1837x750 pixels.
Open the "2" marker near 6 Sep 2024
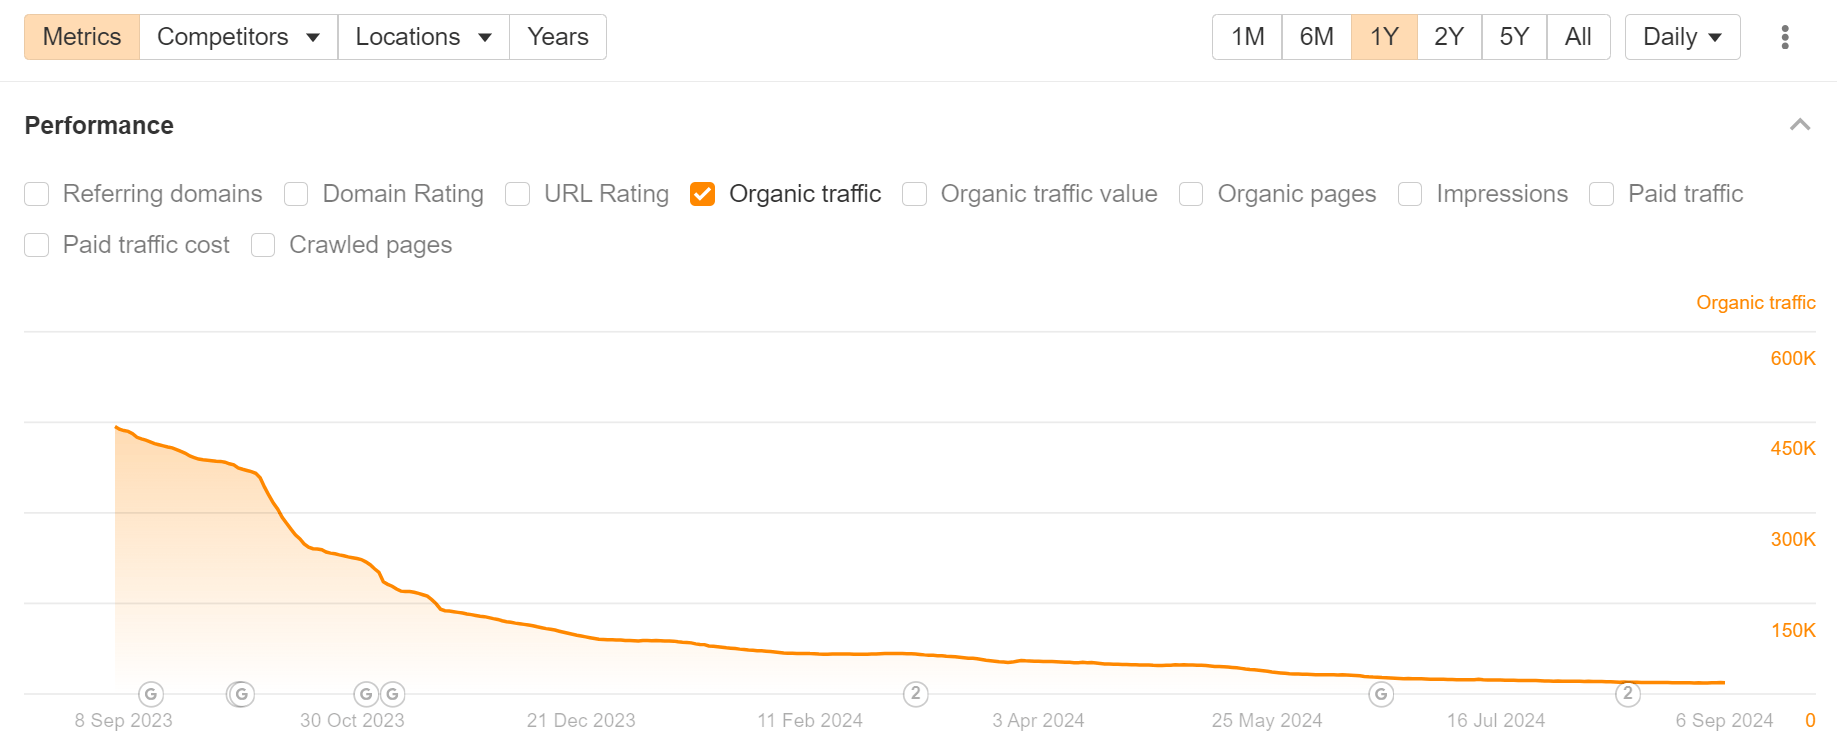(x=1628, y=693)
